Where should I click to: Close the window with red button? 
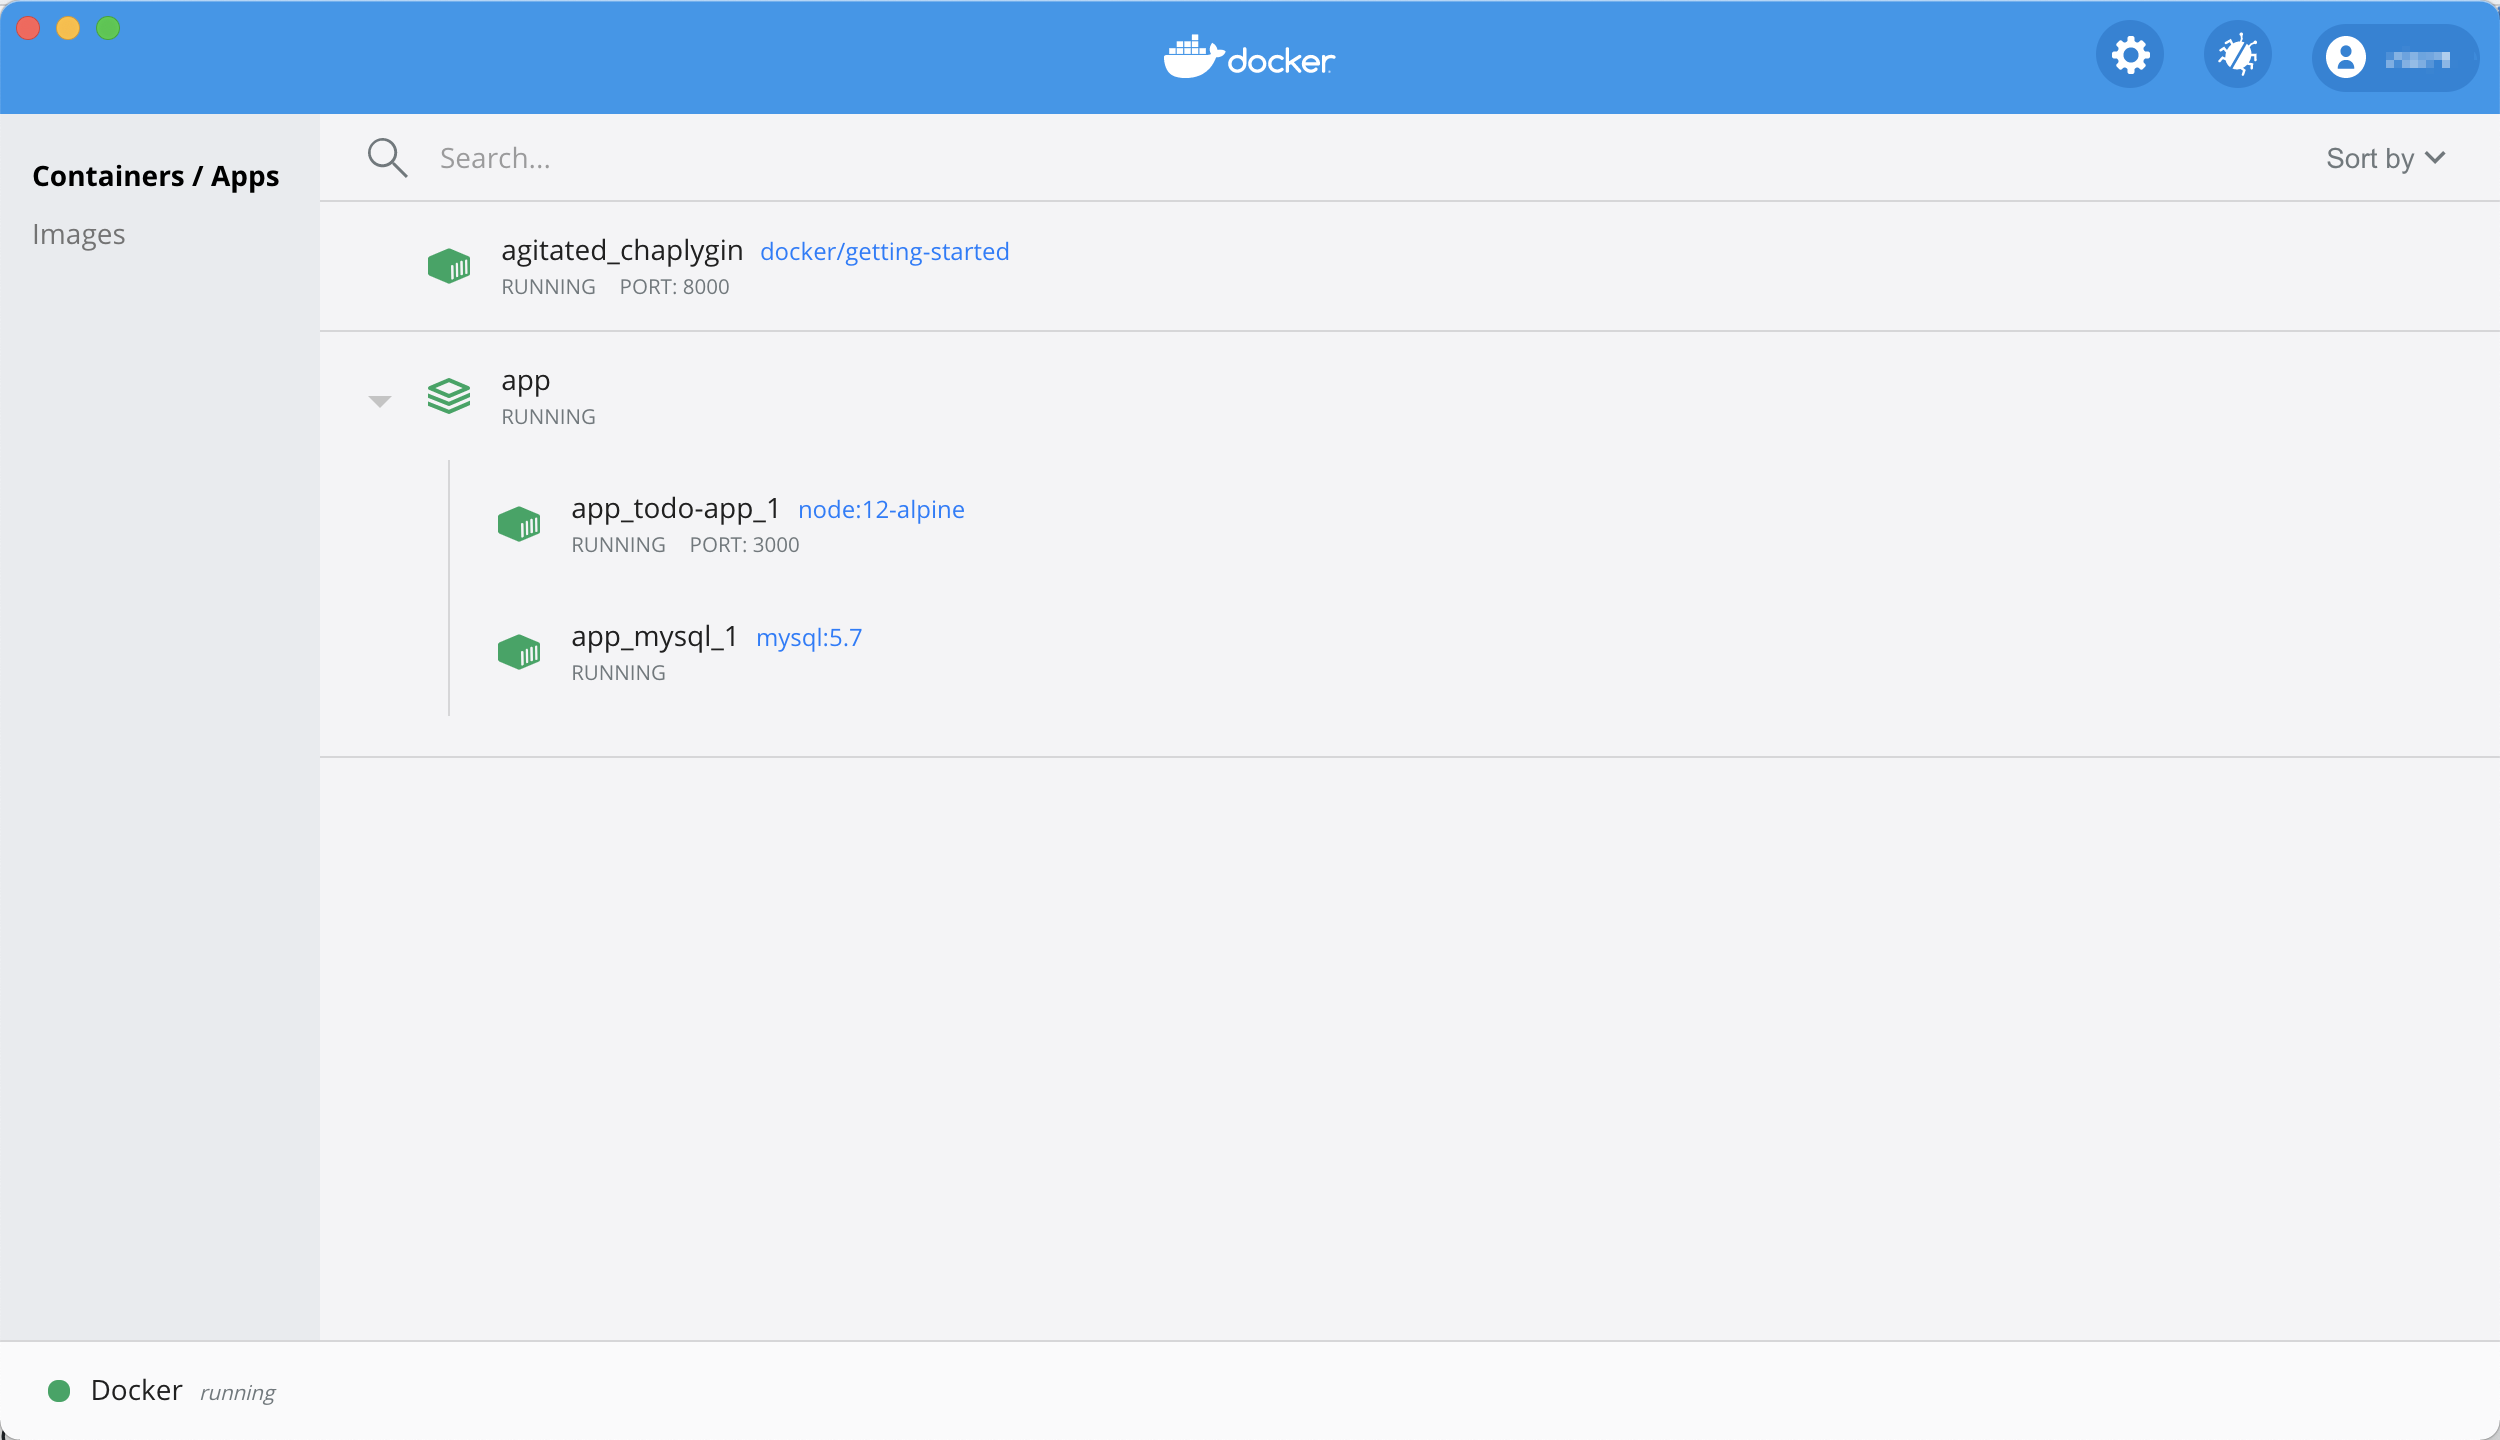click(28, 28)
